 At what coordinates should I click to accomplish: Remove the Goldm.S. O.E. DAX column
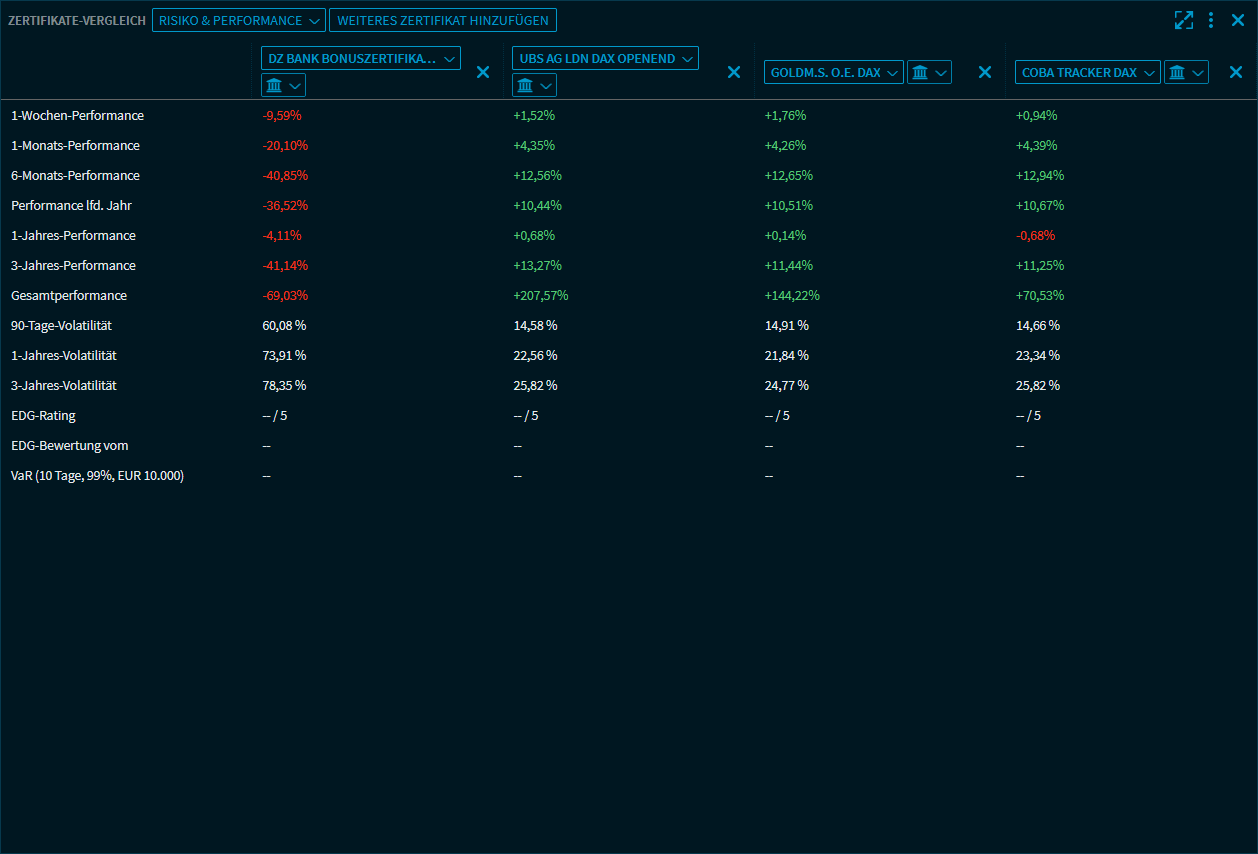tap(985, 72)
